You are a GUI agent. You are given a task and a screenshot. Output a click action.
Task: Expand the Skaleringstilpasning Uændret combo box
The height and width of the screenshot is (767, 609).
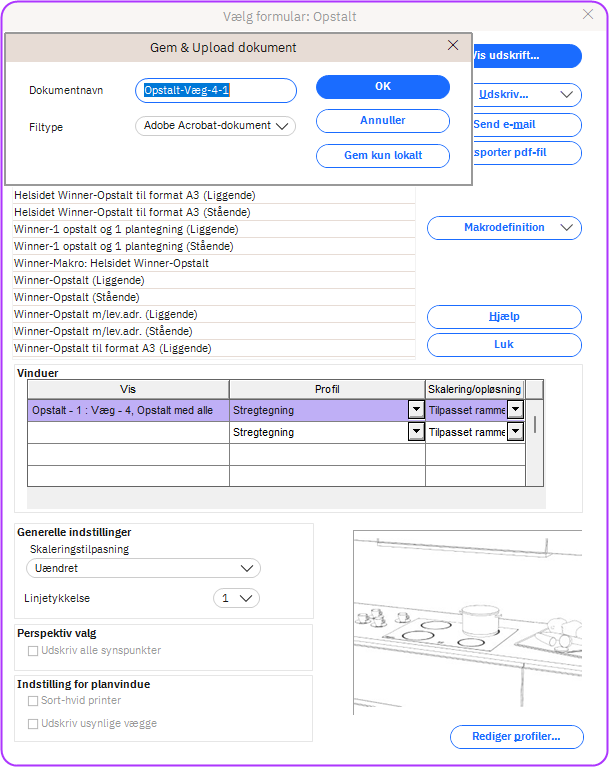pos(143,568)
